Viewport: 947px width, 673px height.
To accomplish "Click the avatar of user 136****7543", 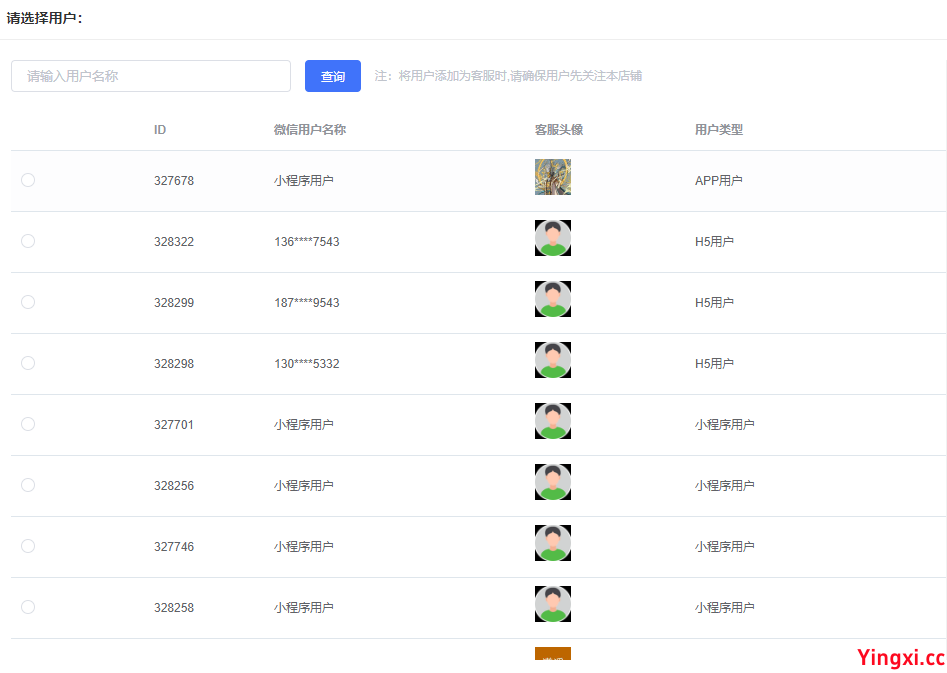I will [552, 238].
